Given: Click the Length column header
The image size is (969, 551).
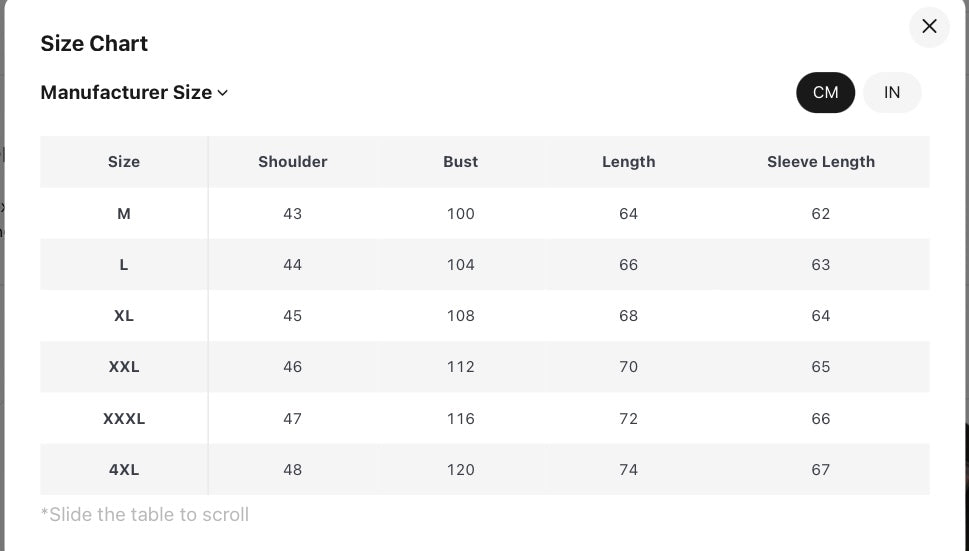Looking at the screenshot, I should [628, 161].
